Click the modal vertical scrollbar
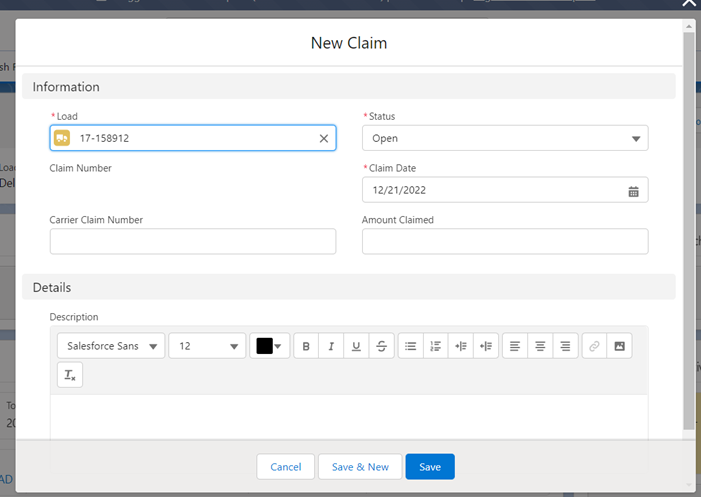Image resolution: width=701 pixels, height=497 pixels. click(689, 230)
